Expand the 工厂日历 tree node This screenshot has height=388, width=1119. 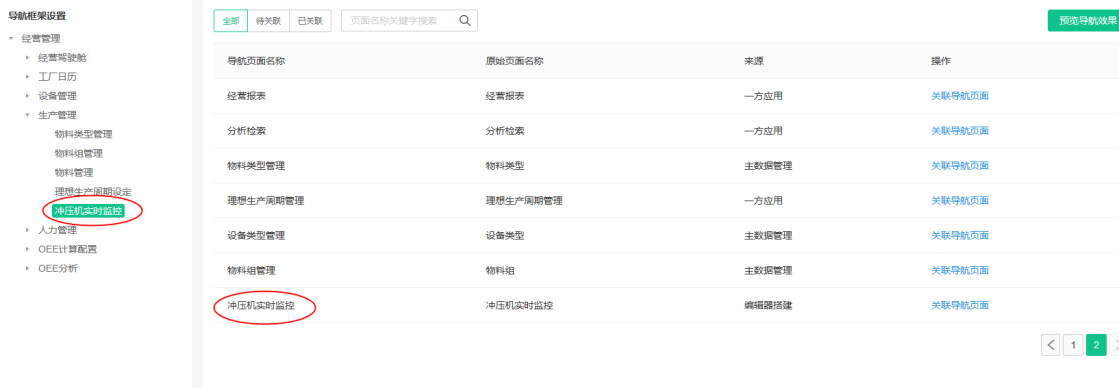28,76
